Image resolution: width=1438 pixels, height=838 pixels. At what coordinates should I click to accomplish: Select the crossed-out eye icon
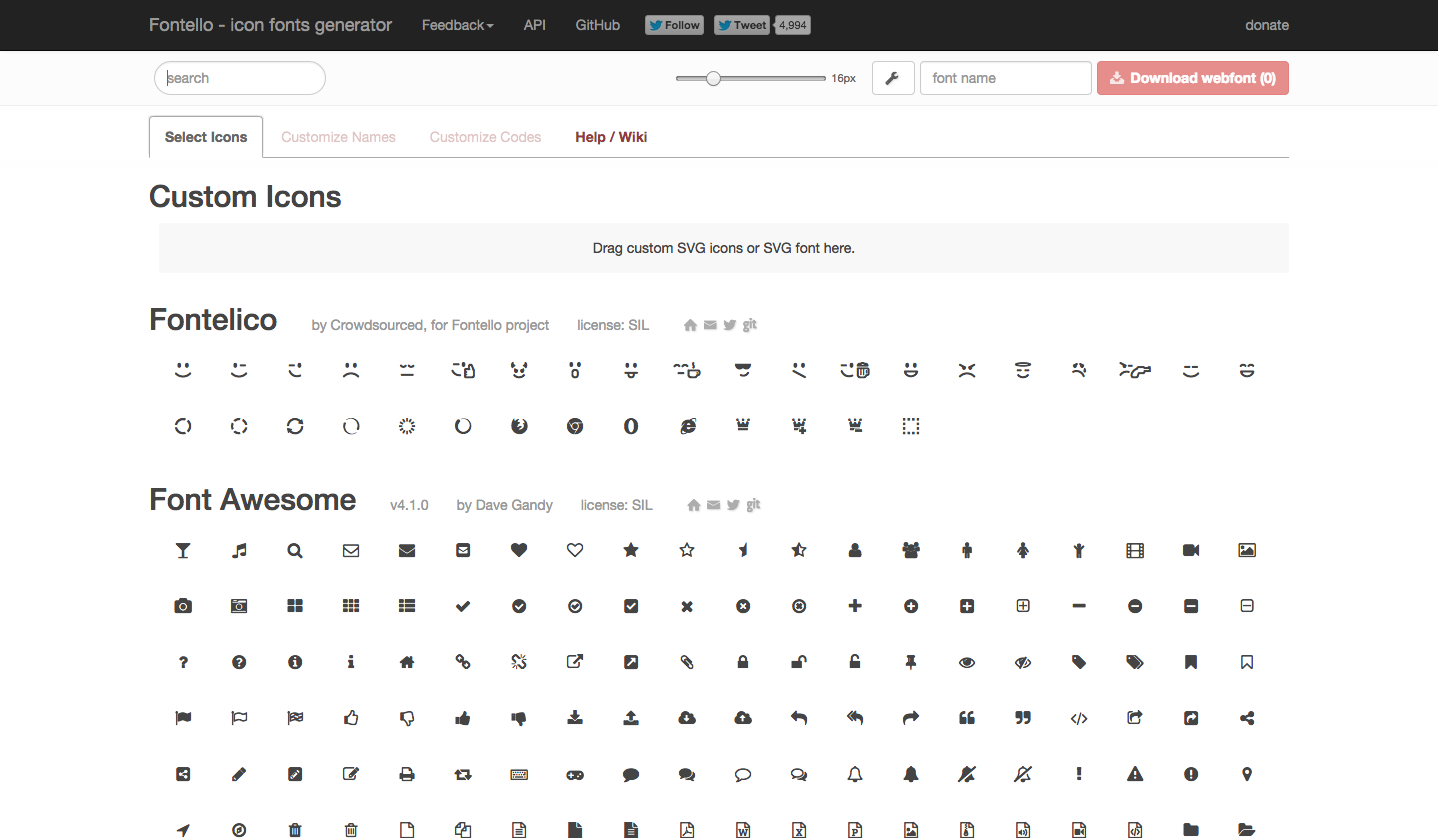[1023, 662]
